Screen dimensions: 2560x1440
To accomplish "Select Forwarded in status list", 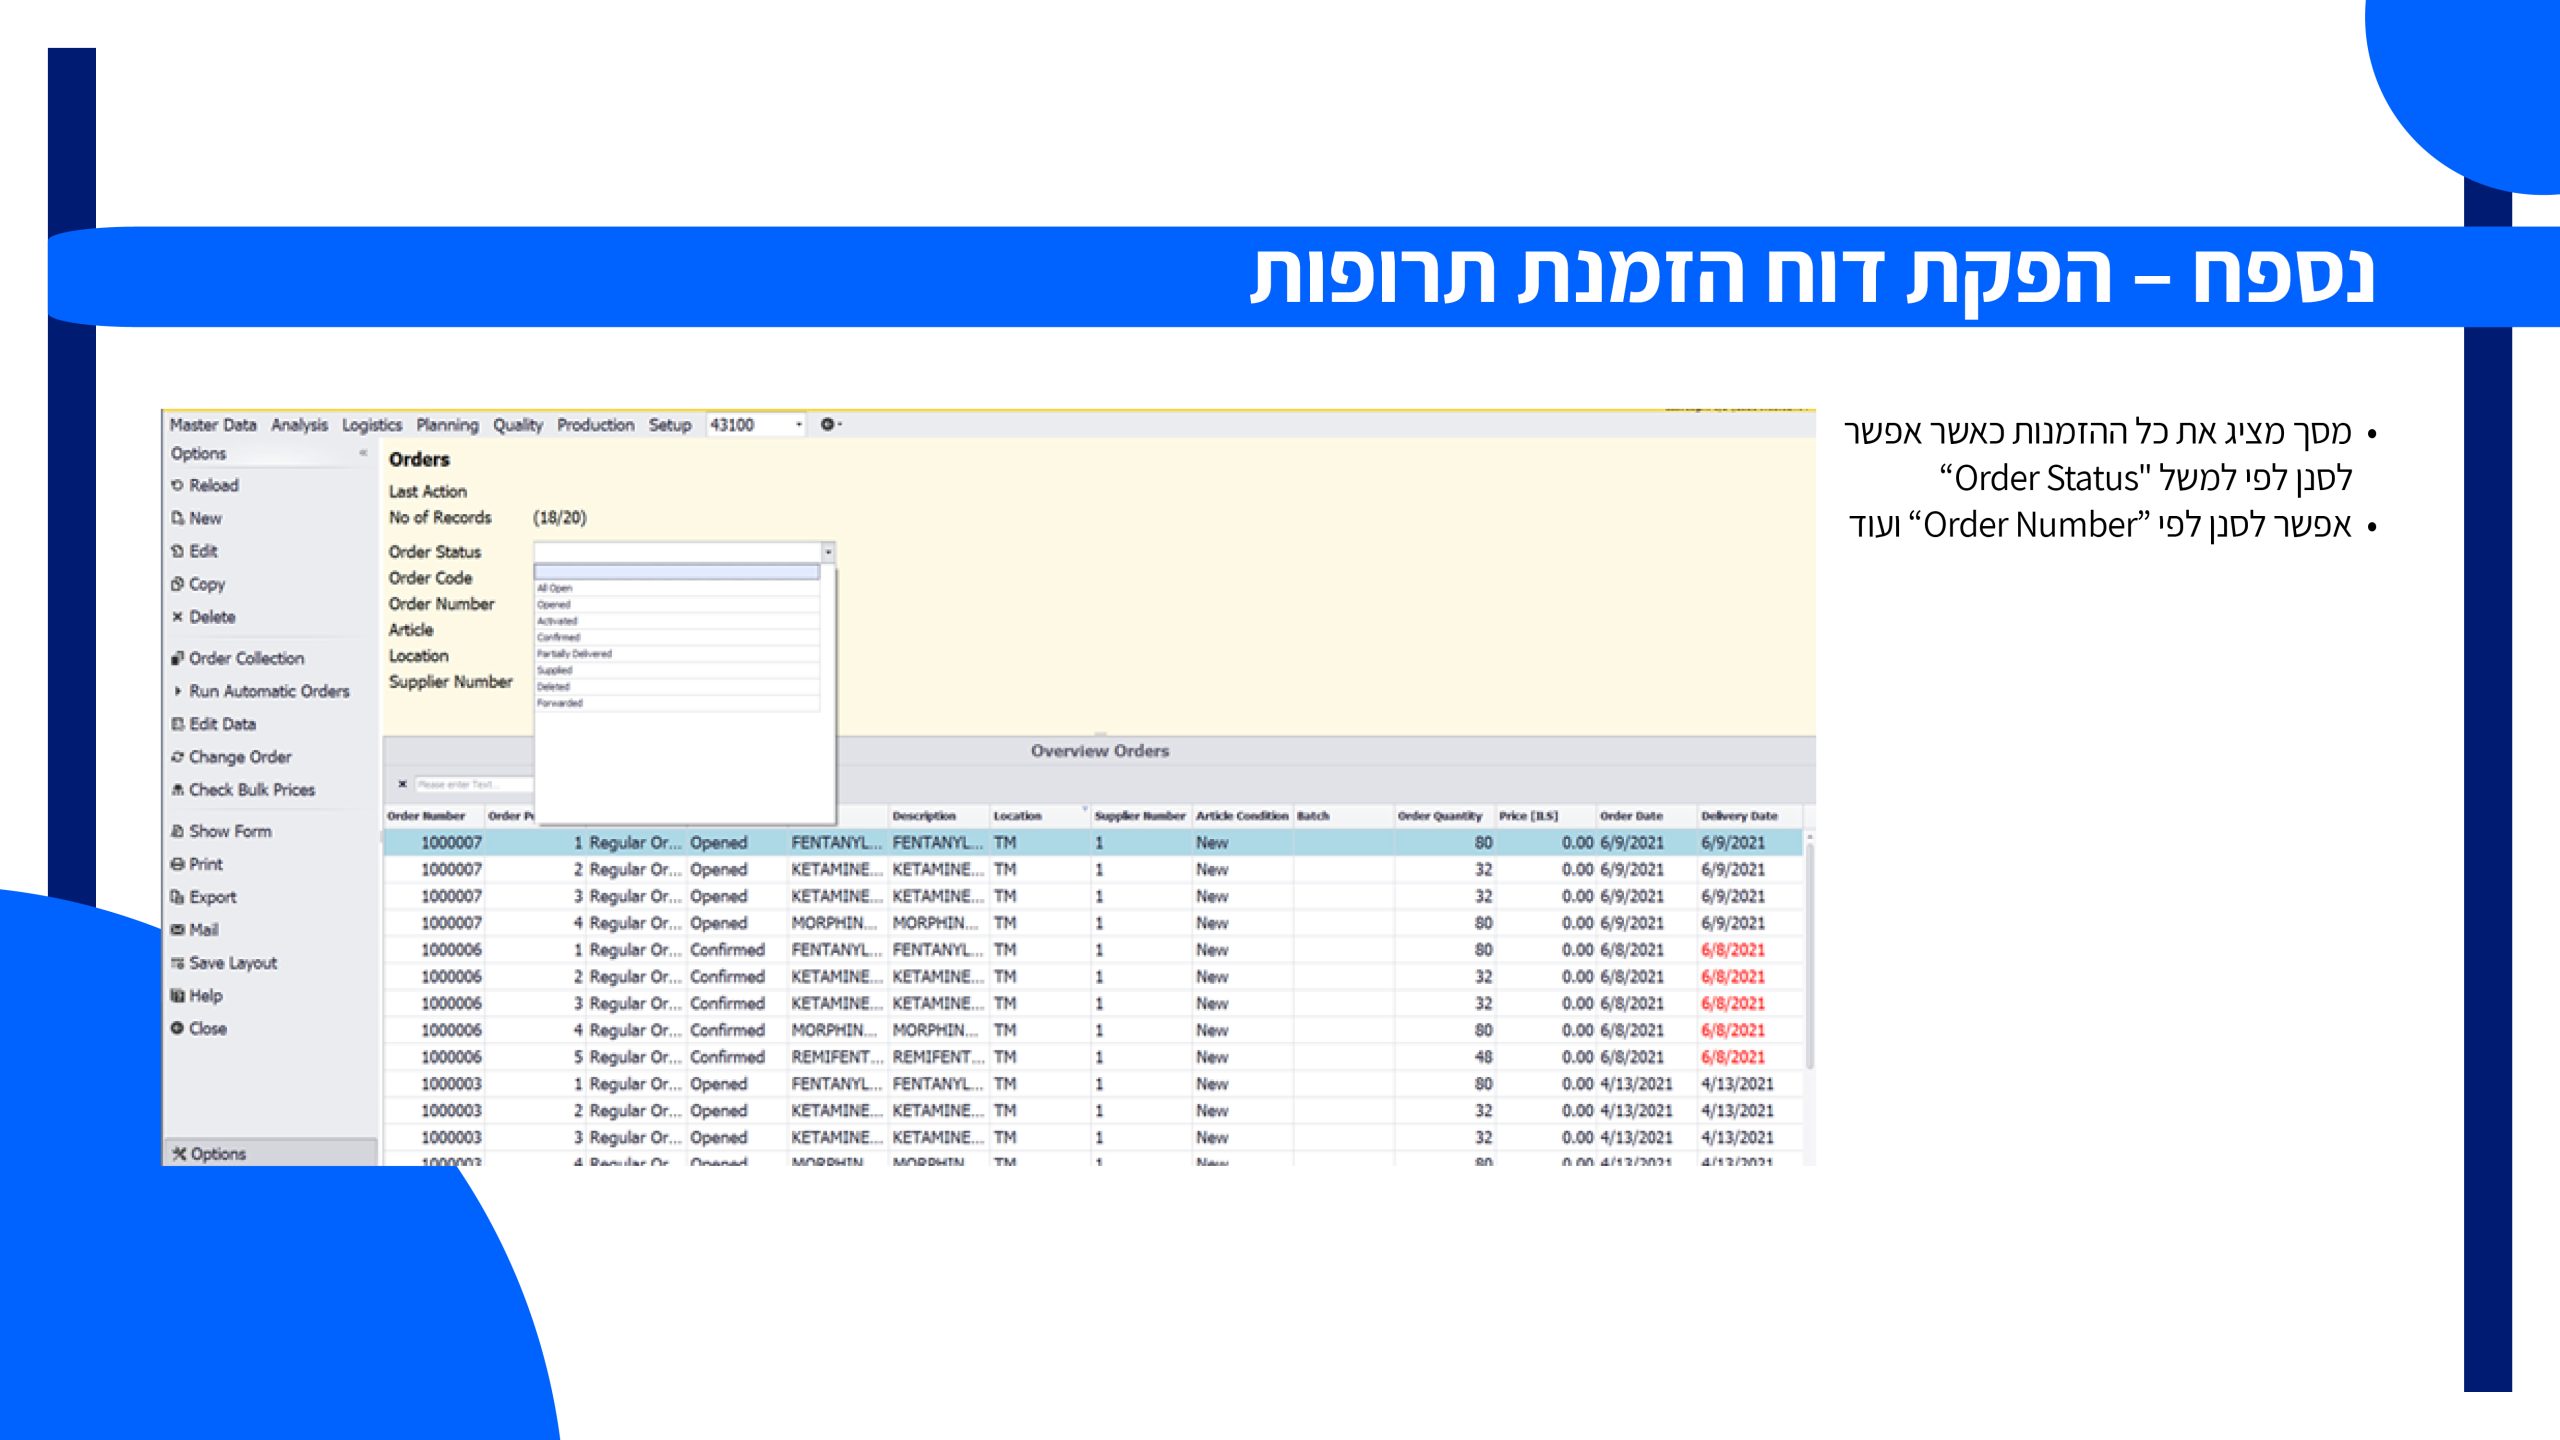I will pos(677,703).
